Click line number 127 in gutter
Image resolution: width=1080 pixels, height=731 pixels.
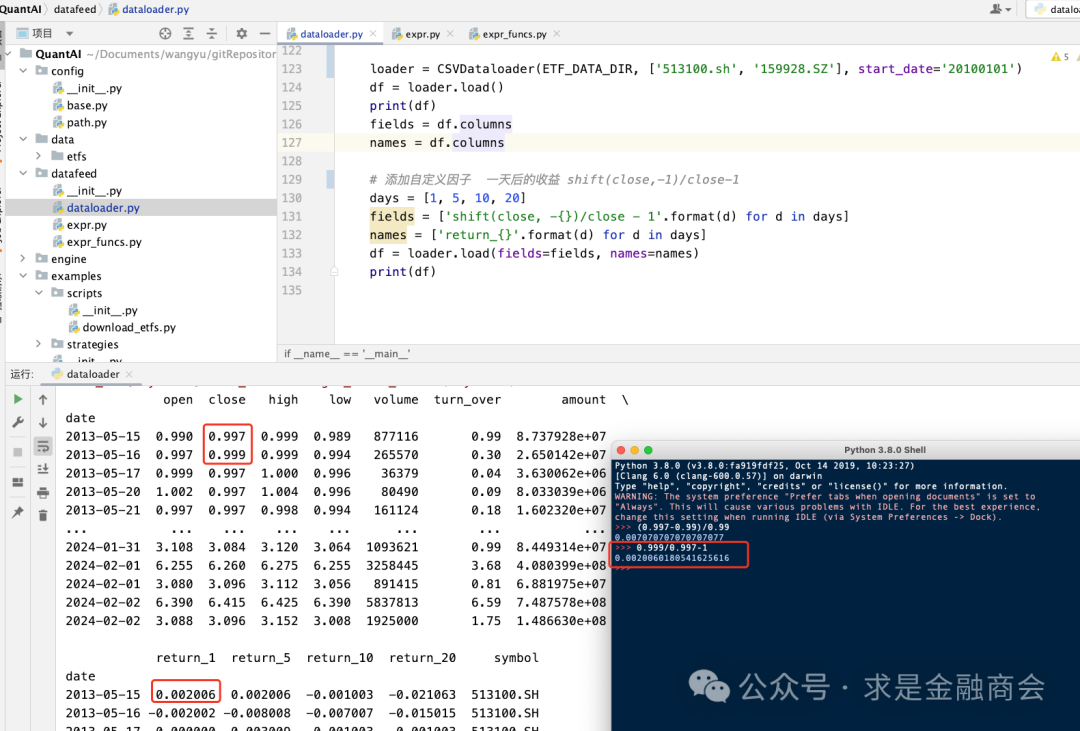pyautogui.click(x=292, y=143)
